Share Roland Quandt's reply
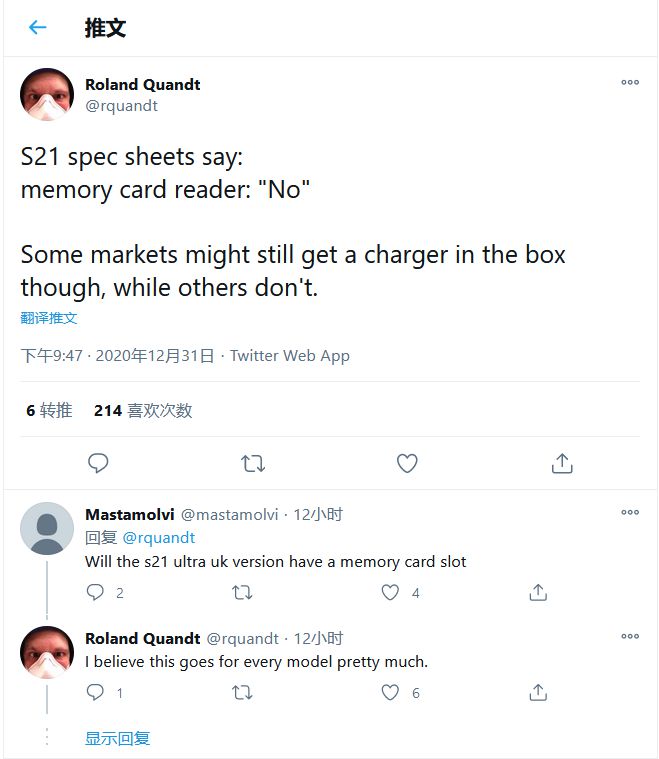Screen dimensions: 659x759 coord(538,692)
